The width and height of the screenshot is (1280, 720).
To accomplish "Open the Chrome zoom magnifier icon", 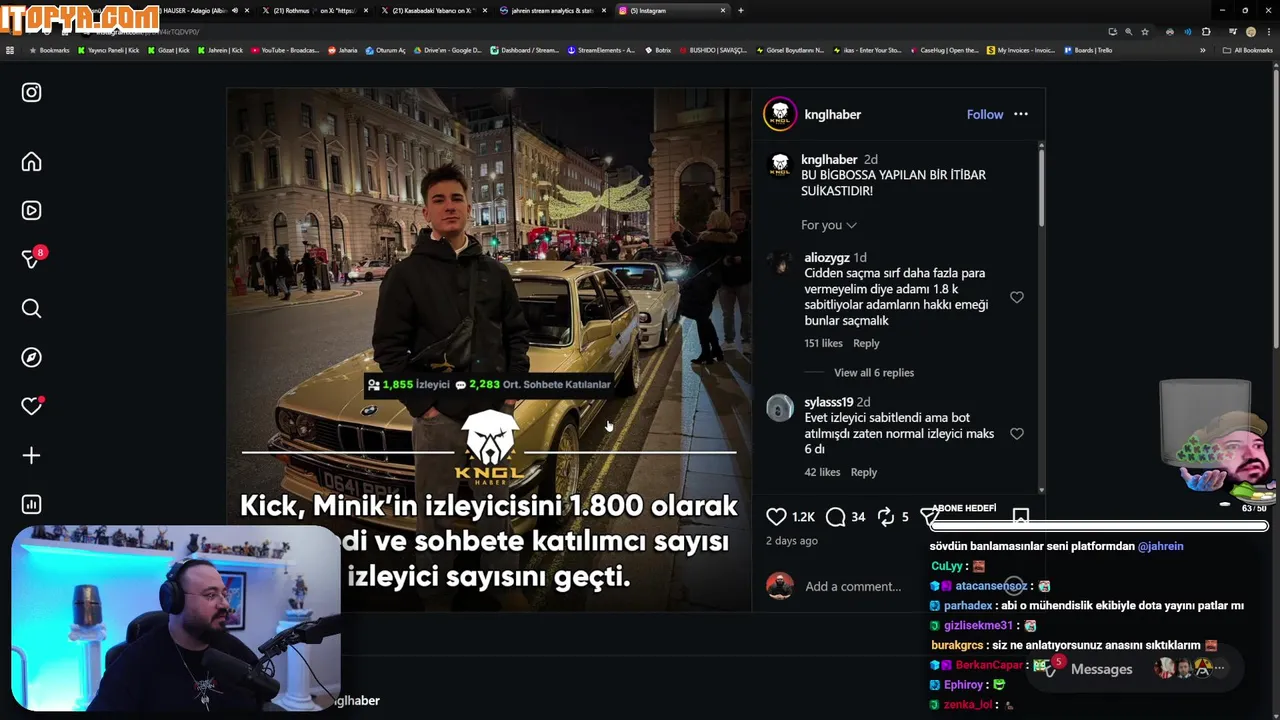I will [x=1129, y=32].
